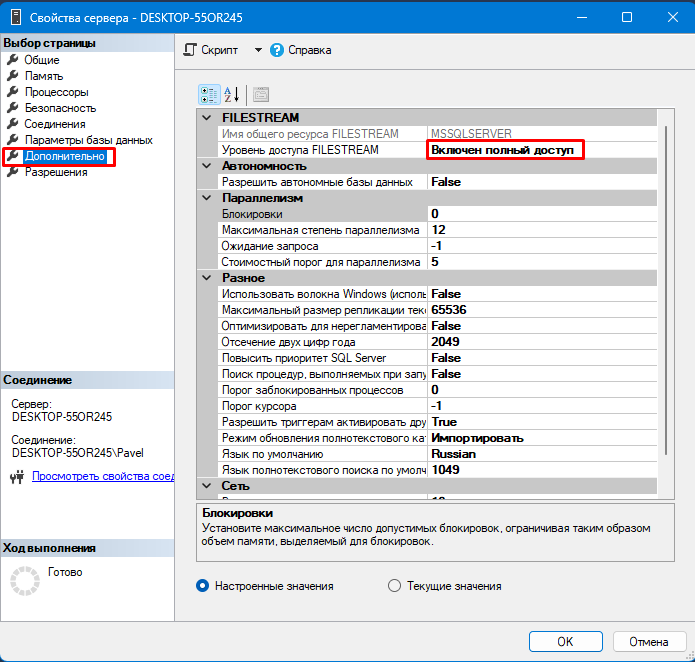
Task: Click the Скрипт script icon
Action: point(190,50)
